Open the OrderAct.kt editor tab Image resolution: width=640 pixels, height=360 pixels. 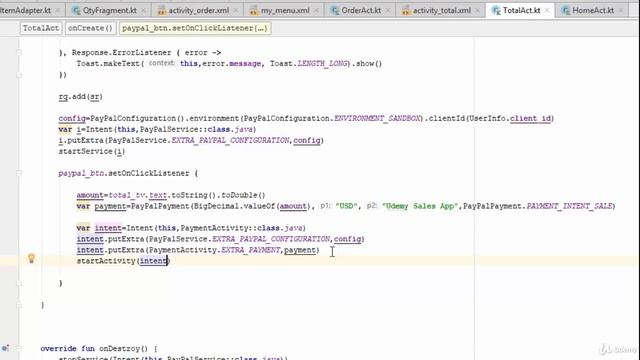(x=361, y=11)
